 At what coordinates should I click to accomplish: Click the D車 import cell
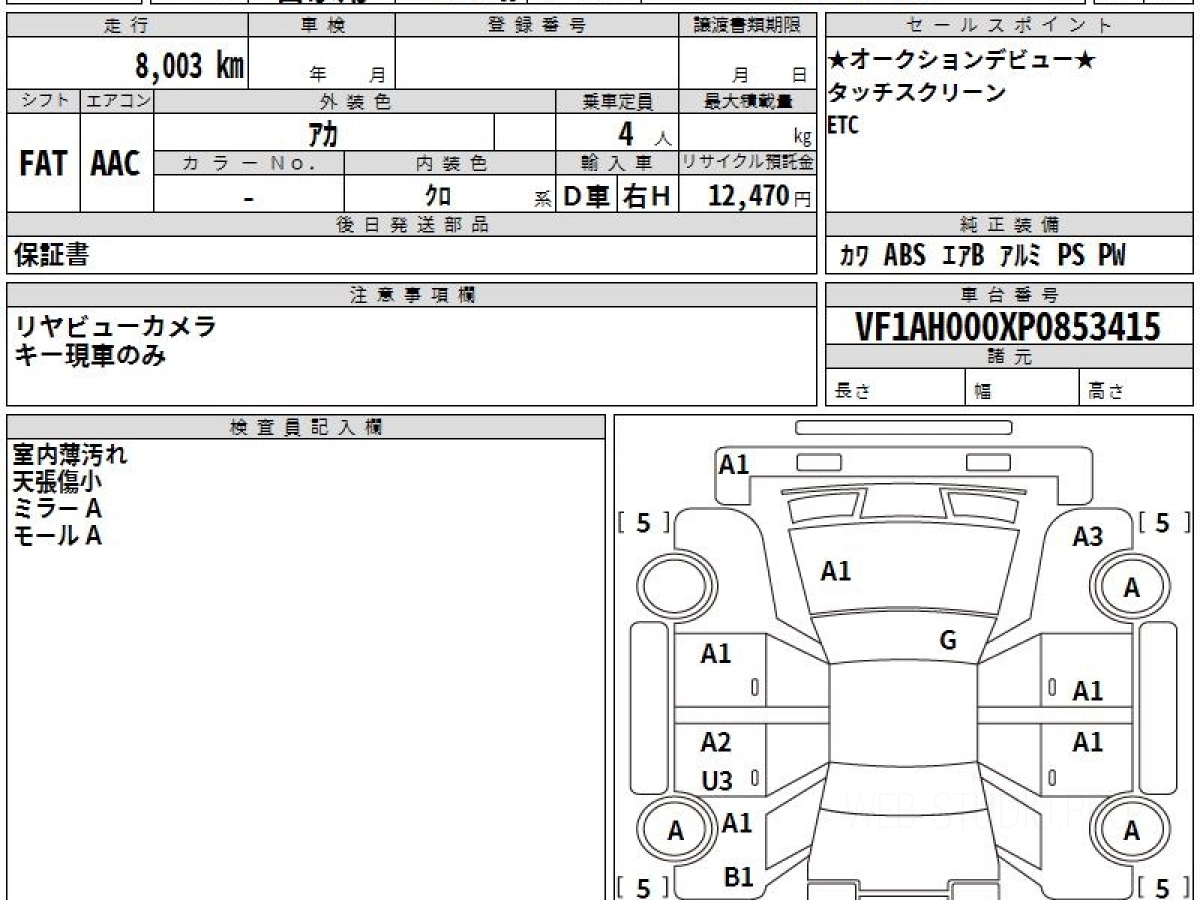pos(586,196)
